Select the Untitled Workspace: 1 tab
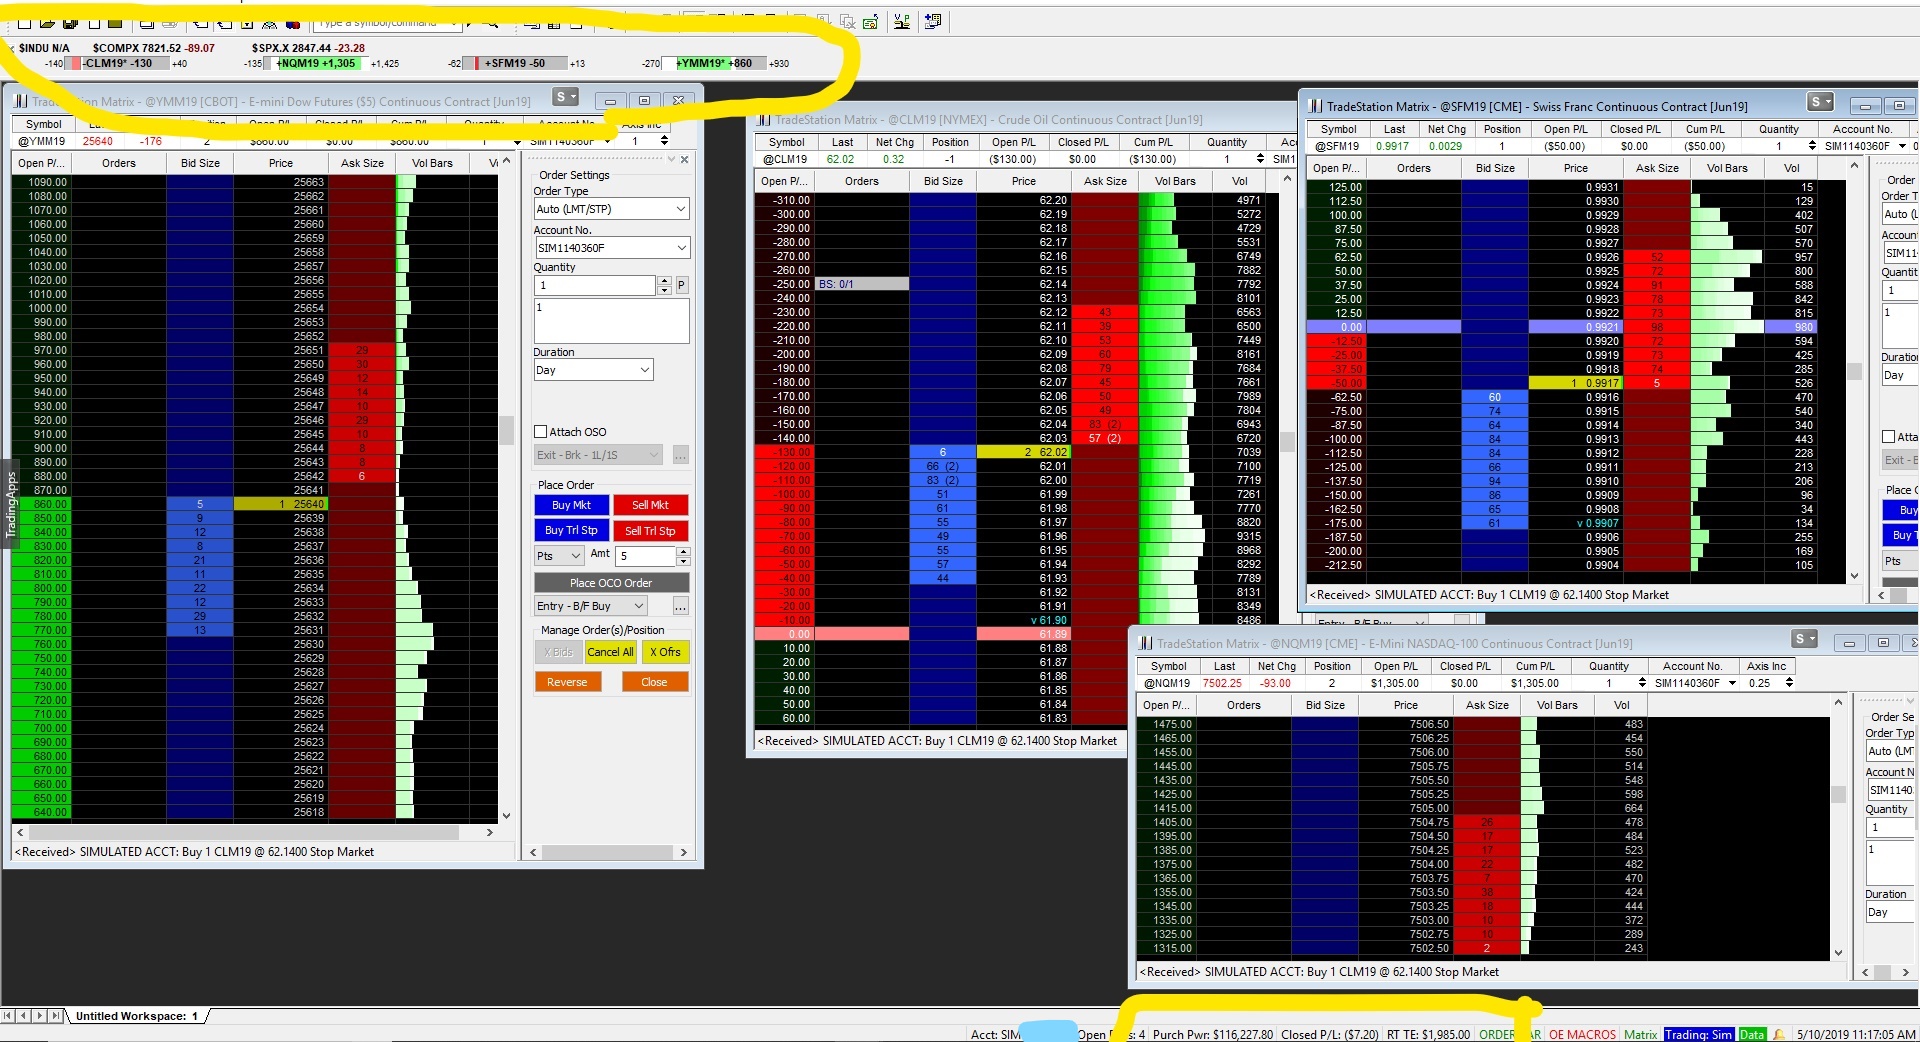This screenshot has height=1042, width=1920. [137, 1016]
